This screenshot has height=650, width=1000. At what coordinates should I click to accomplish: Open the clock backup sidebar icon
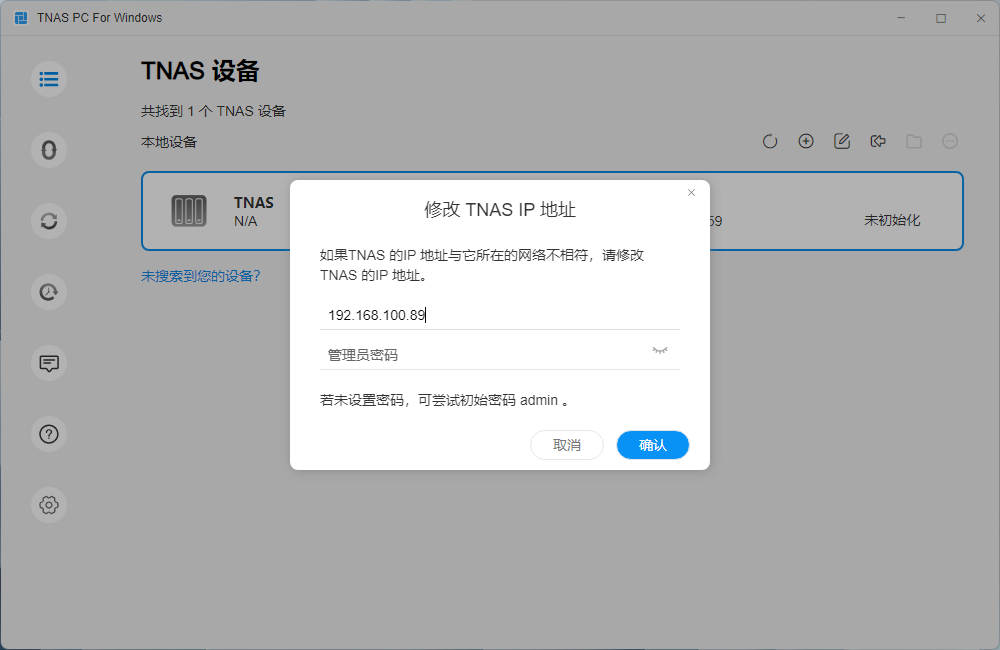tap(49, 292)
